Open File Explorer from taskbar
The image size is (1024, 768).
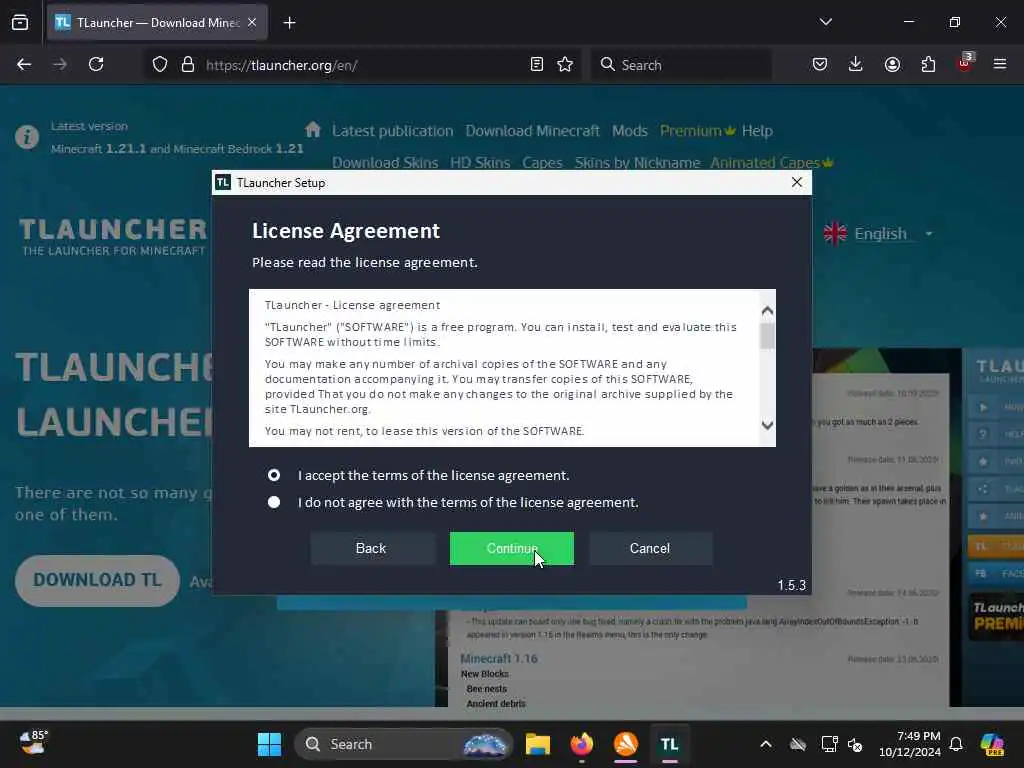pos(537,744)
